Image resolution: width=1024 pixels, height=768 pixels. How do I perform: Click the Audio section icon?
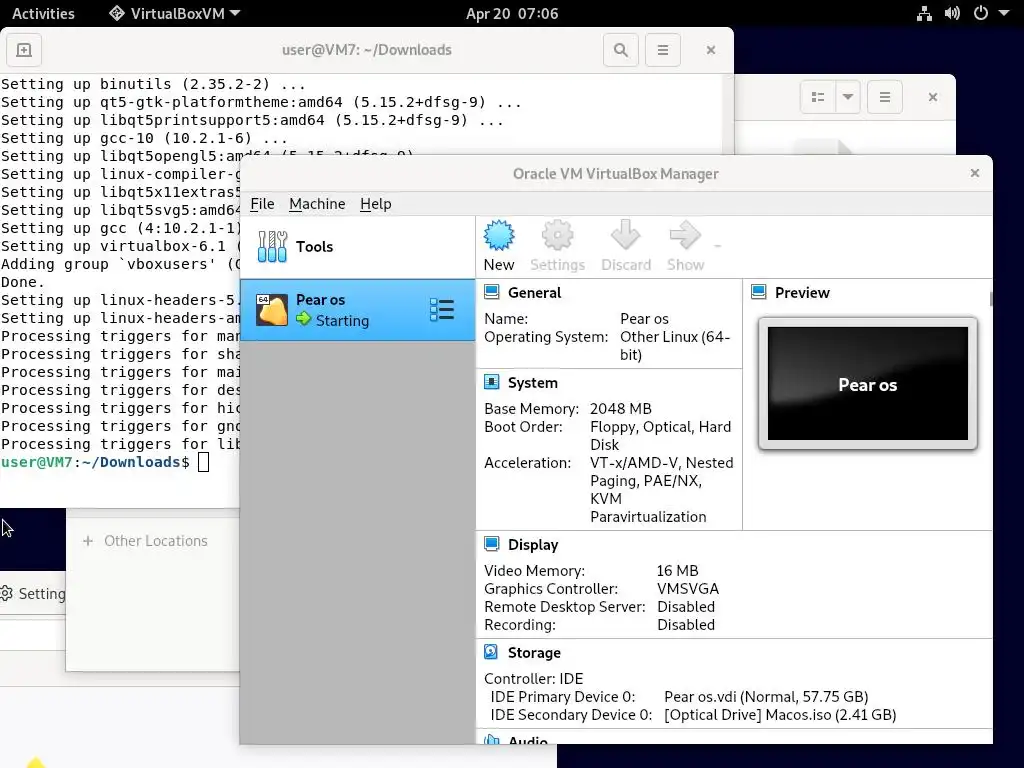click(x=492, y=741)
